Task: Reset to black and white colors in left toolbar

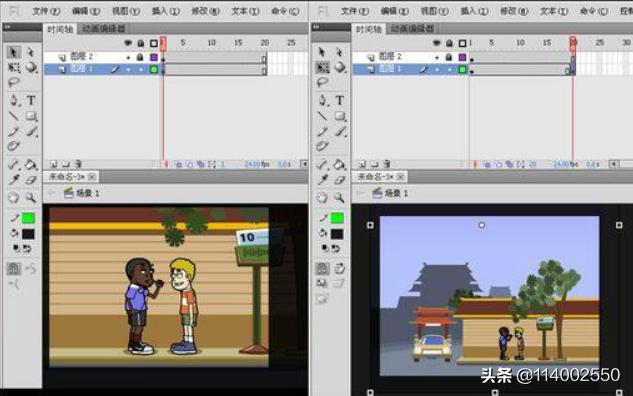Action: tap(16, 249)
